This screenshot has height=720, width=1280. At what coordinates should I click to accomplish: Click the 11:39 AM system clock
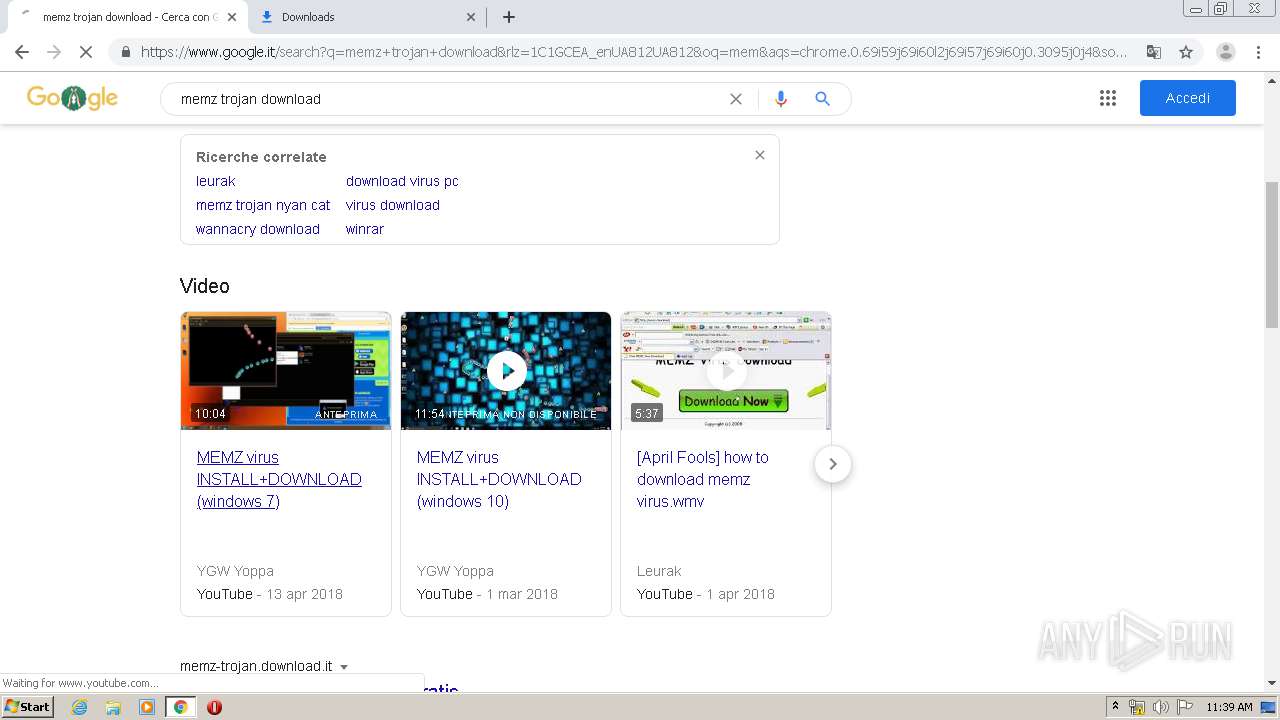click(1229, 707)
